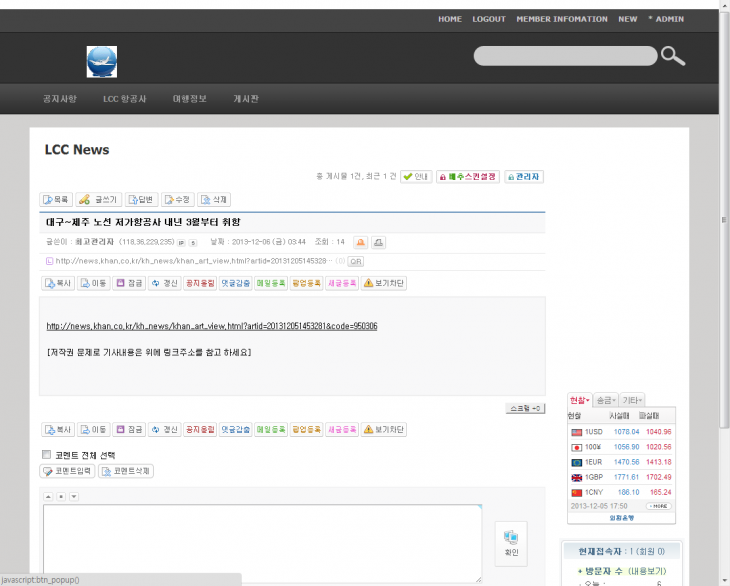The image size is (730, 586).
Task: Open the QR code for the article link
Action: tap(356, 261)
